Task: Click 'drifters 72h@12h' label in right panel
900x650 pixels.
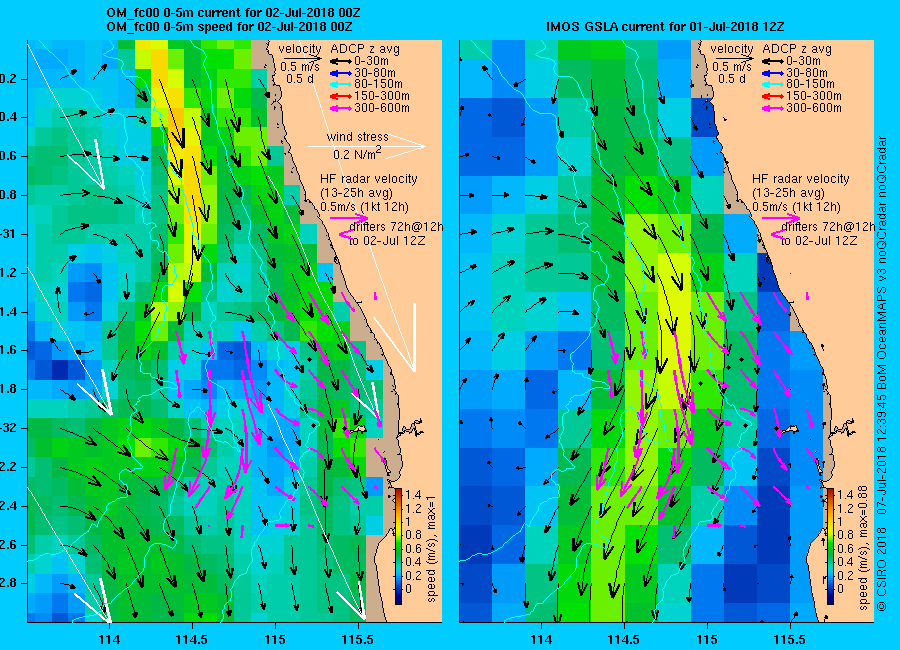Action: coord(828,227)
